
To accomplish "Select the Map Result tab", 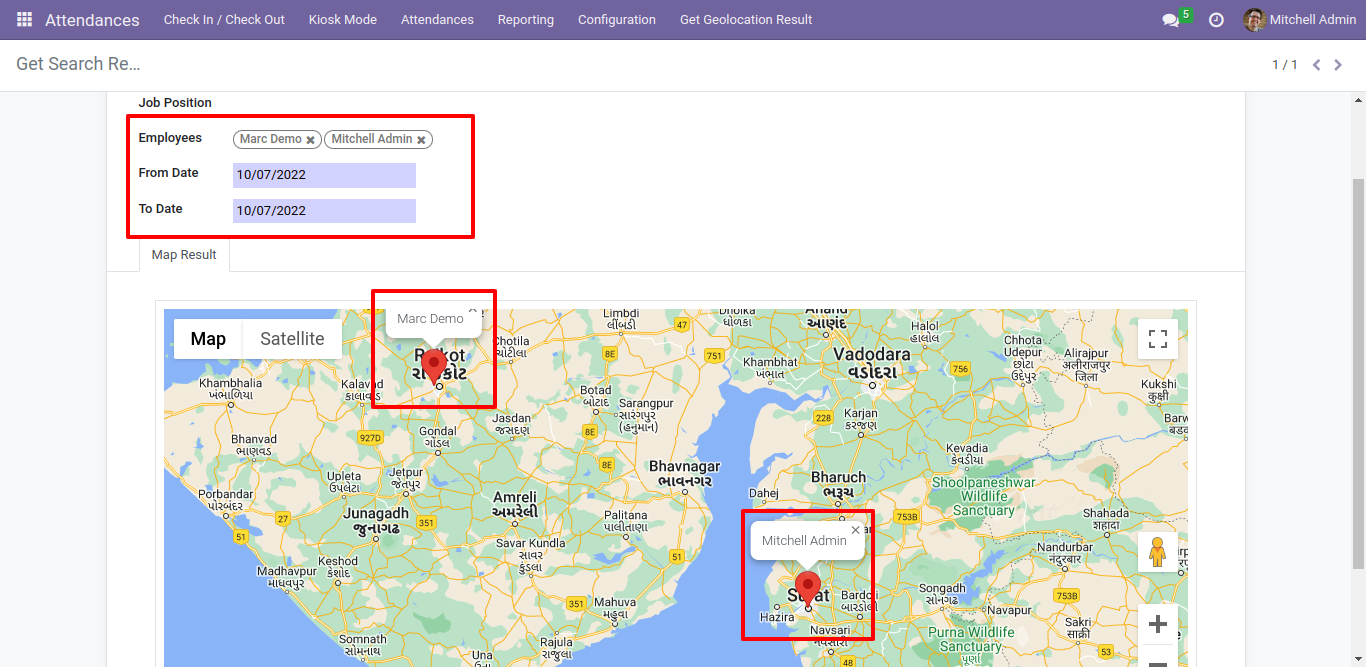I will [184, 255].
